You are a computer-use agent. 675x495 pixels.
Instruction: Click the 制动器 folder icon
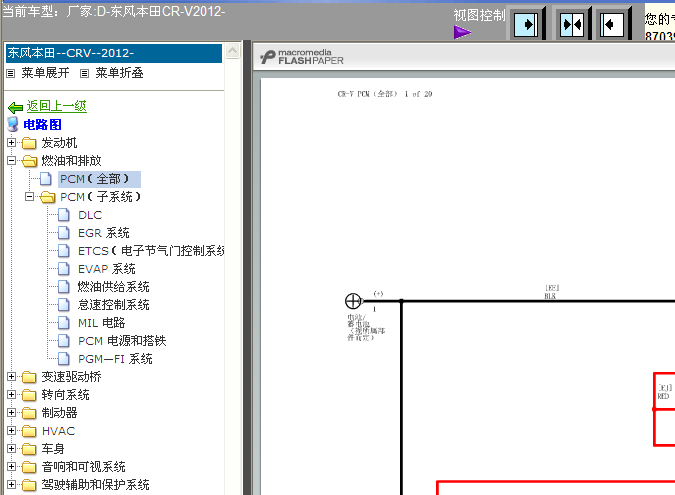(x=29, y=413)
